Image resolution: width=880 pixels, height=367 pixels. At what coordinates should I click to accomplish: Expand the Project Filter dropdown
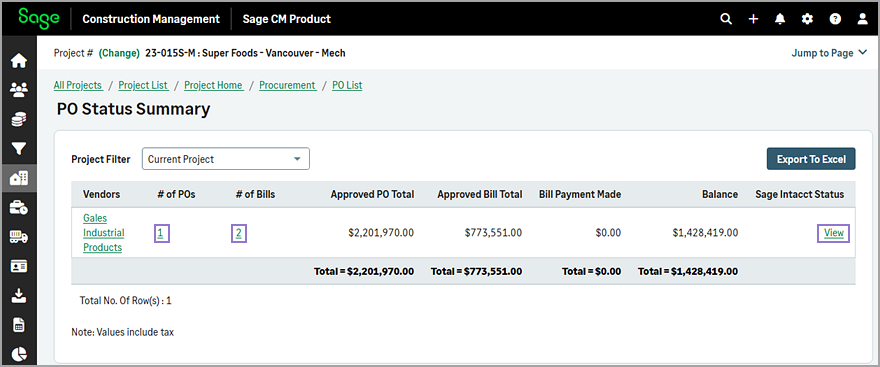(226, 159)
